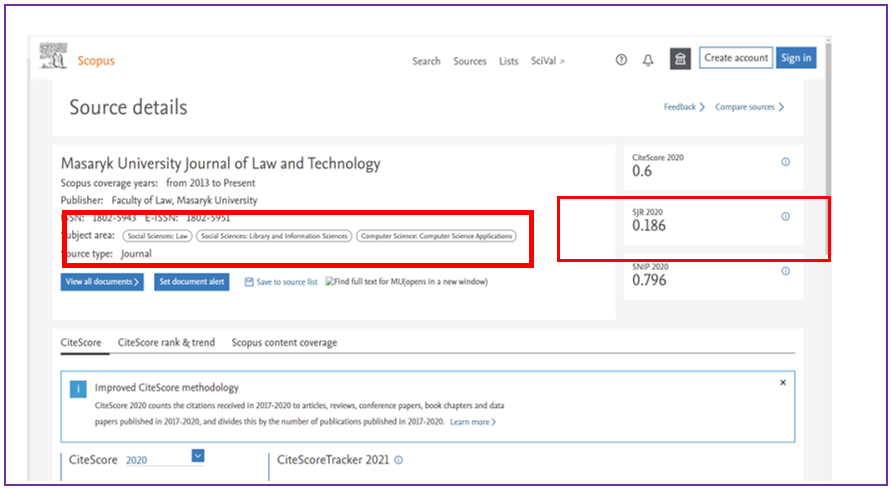Click the Source details heading

pyautogui.click(x=128, y=107)
